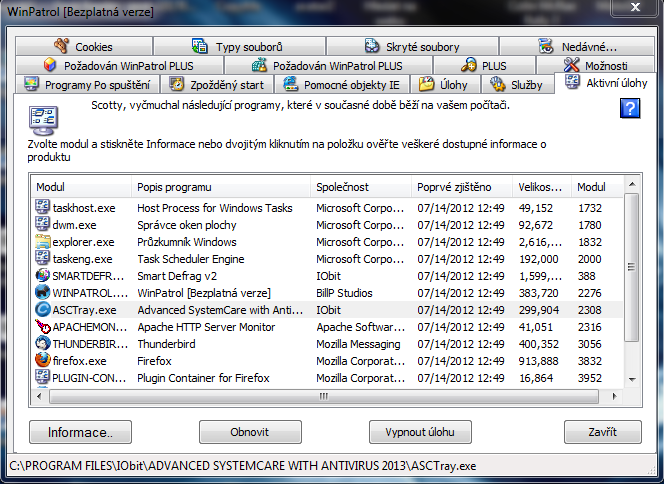Select the PLUGIN-CON... row name
Screen dimensions: 664x484
click(x=89, y=378)
